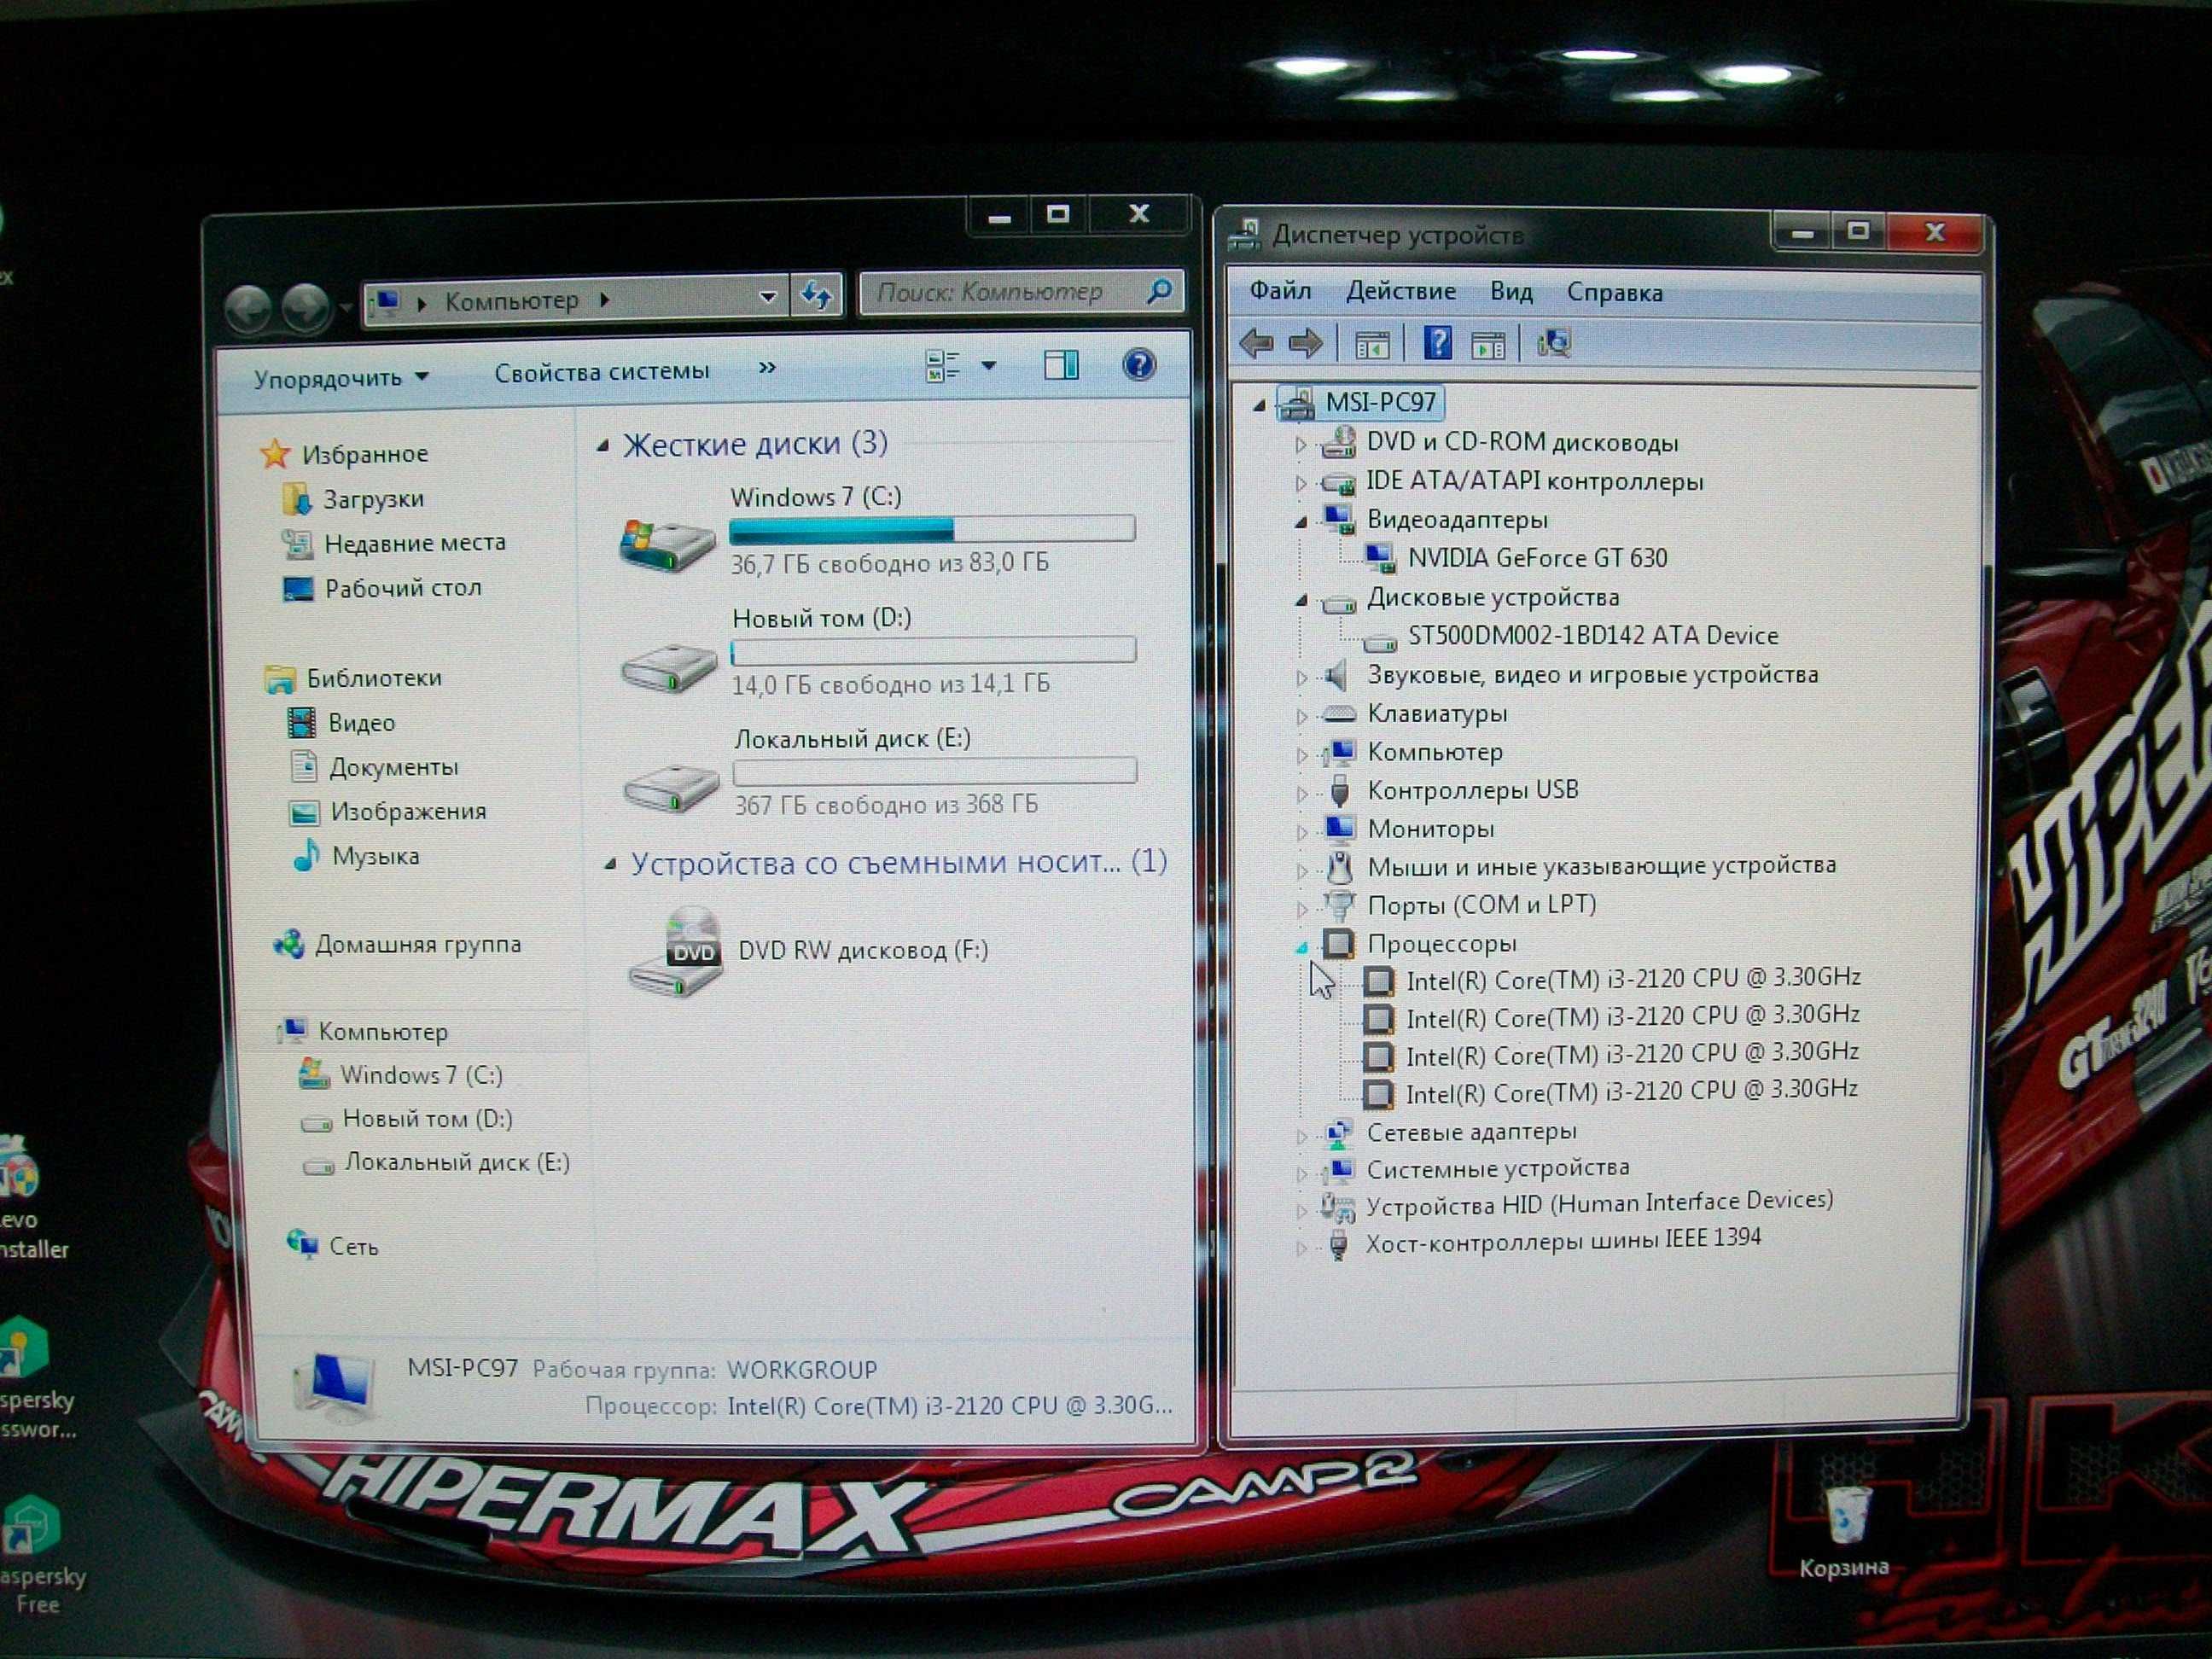Click Explorer forward navigation button
This screenshot has height=1659, width=2212.
(x=305, y=307)
